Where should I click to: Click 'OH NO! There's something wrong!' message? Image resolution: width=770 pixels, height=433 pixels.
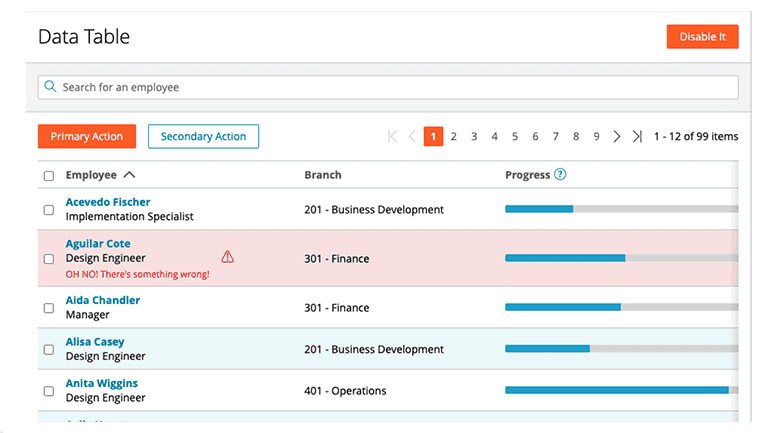(138, 274)
